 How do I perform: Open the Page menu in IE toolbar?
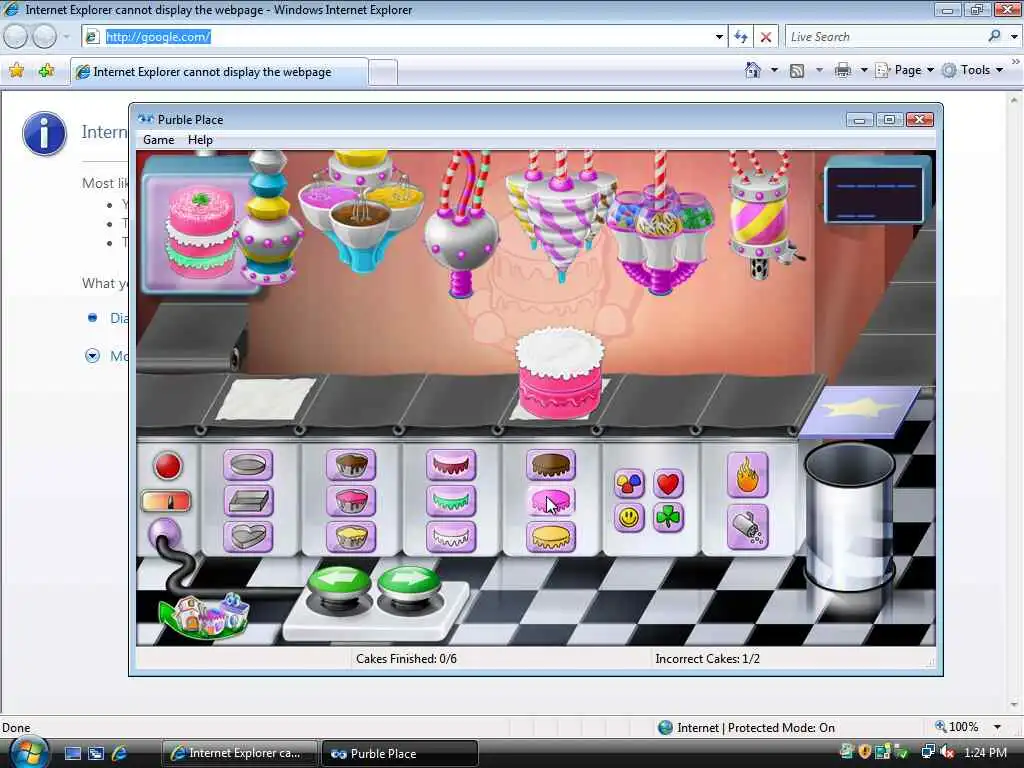pyautogui.click(x=905, y=70)
